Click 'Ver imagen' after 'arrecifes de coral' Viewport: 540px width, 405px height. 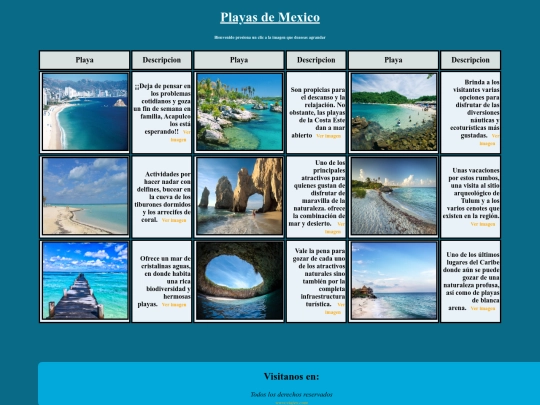click(174, 220)
